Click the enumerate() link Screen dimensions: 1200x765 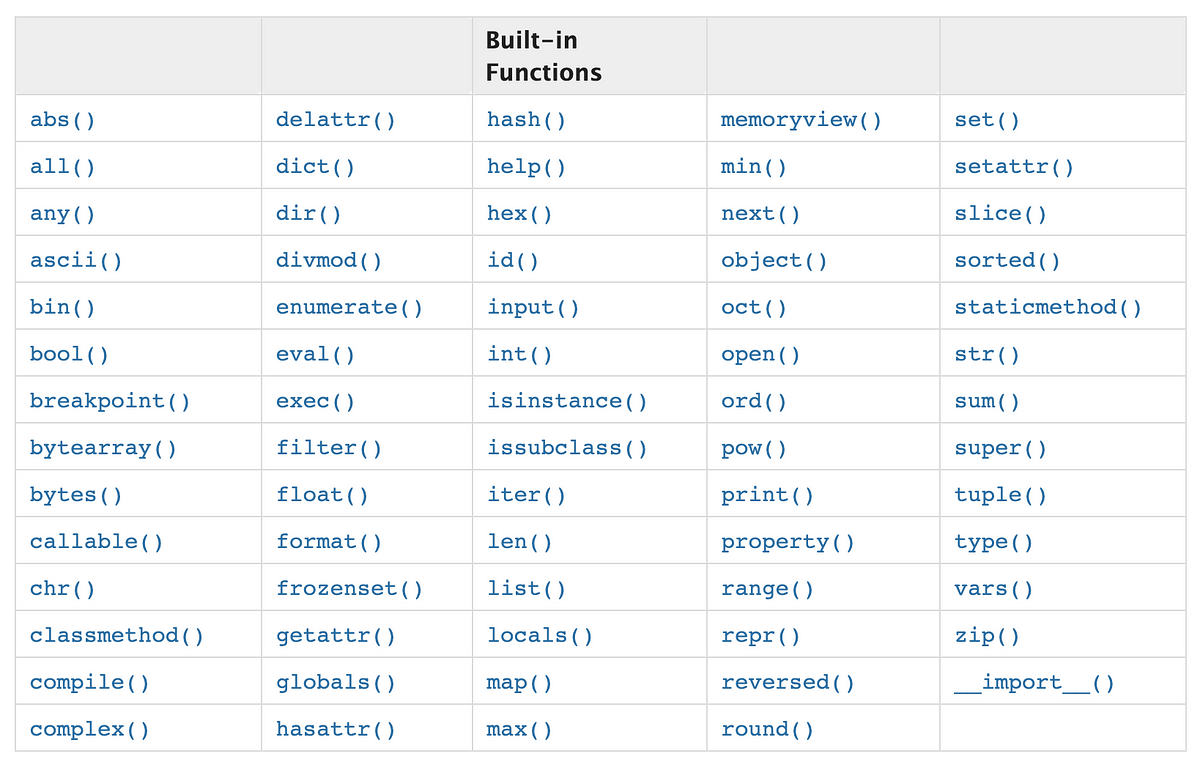point(349,308)
